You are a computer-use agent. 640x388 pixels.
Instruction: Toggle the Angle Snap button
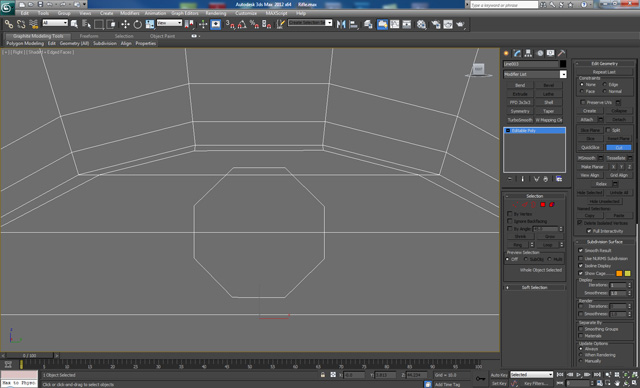click(x=242, y=24)
